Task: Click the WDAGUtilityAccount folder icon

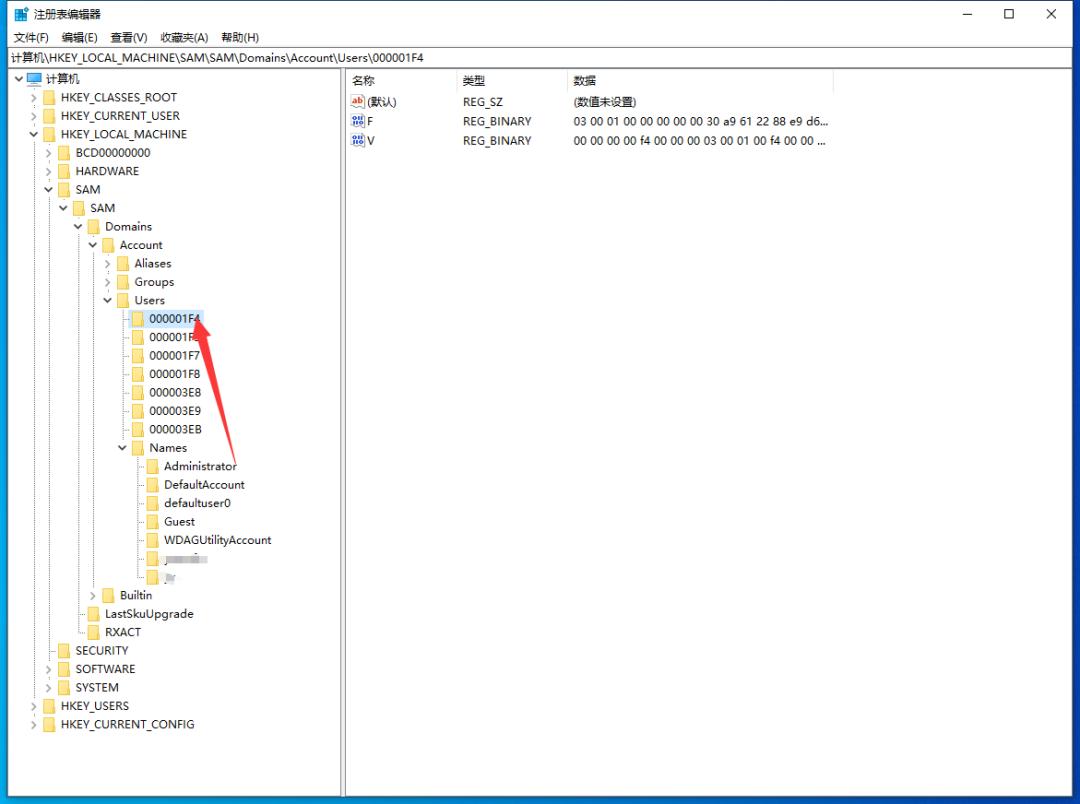Action: tap(153, 541)
